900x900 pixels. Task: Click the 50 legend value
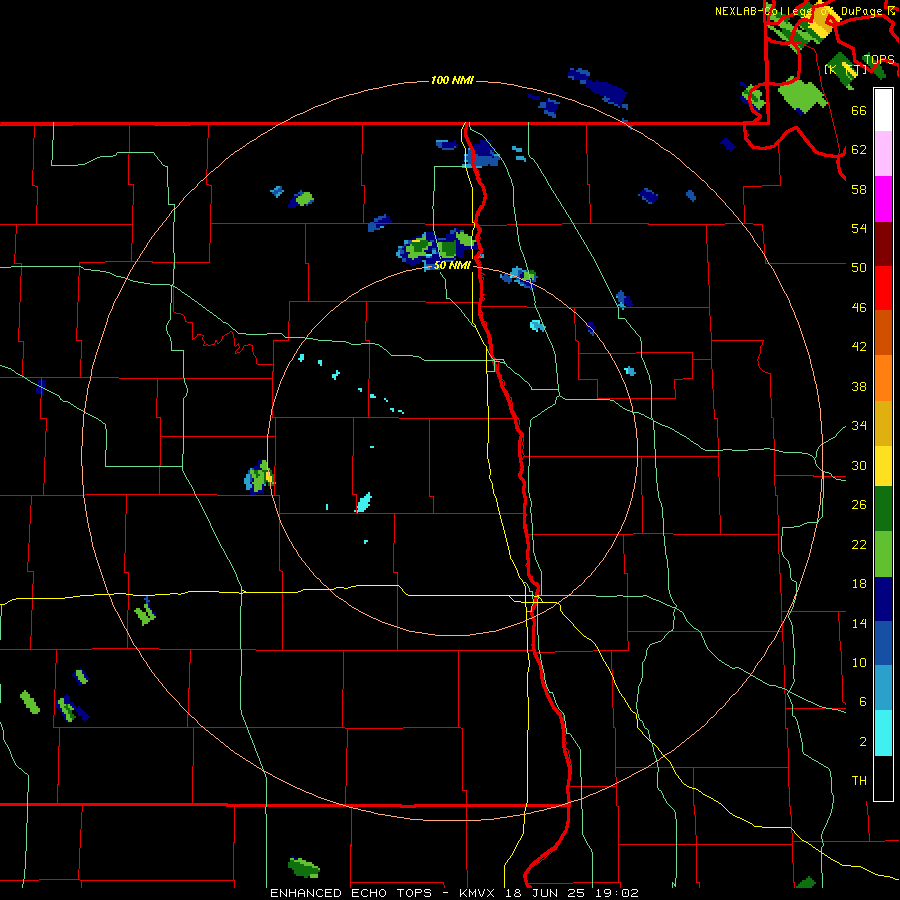coord(859,268)
